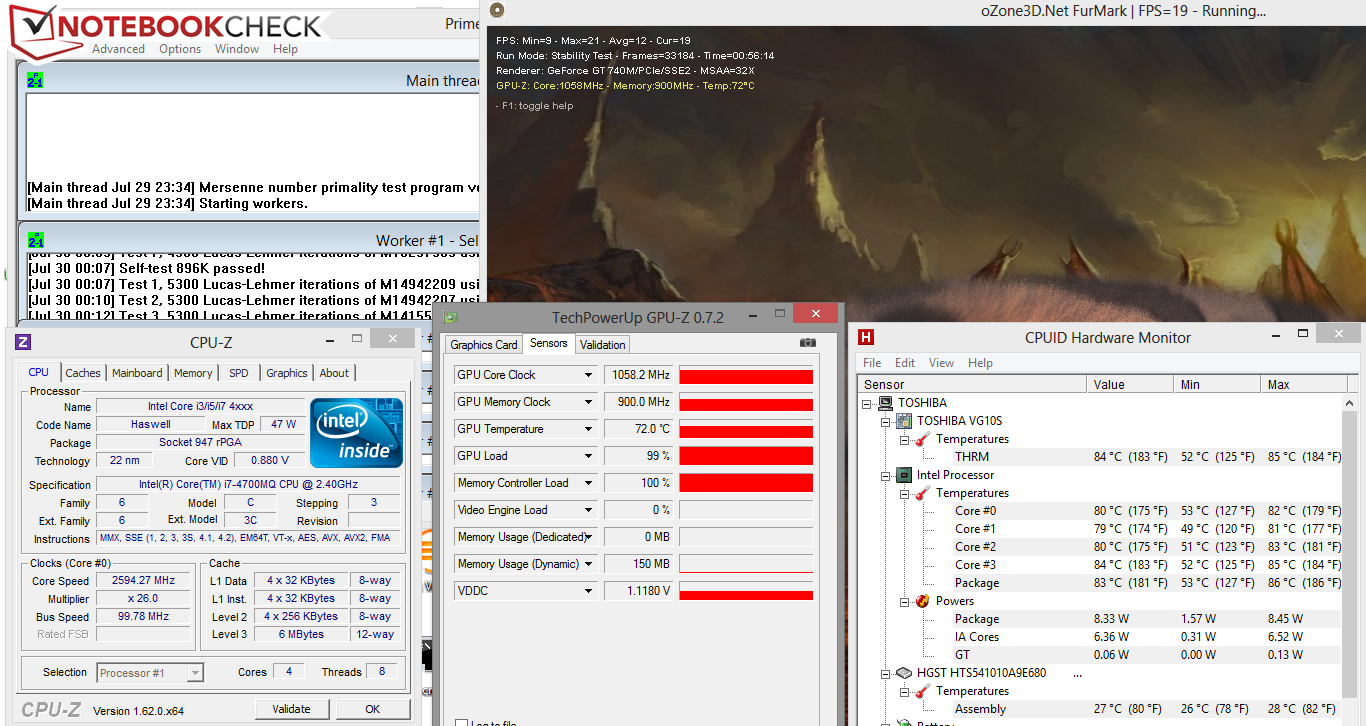Collapse Temperatures under Intel Processor
This screenshot has height=726, width=1366.
(904, 493)
